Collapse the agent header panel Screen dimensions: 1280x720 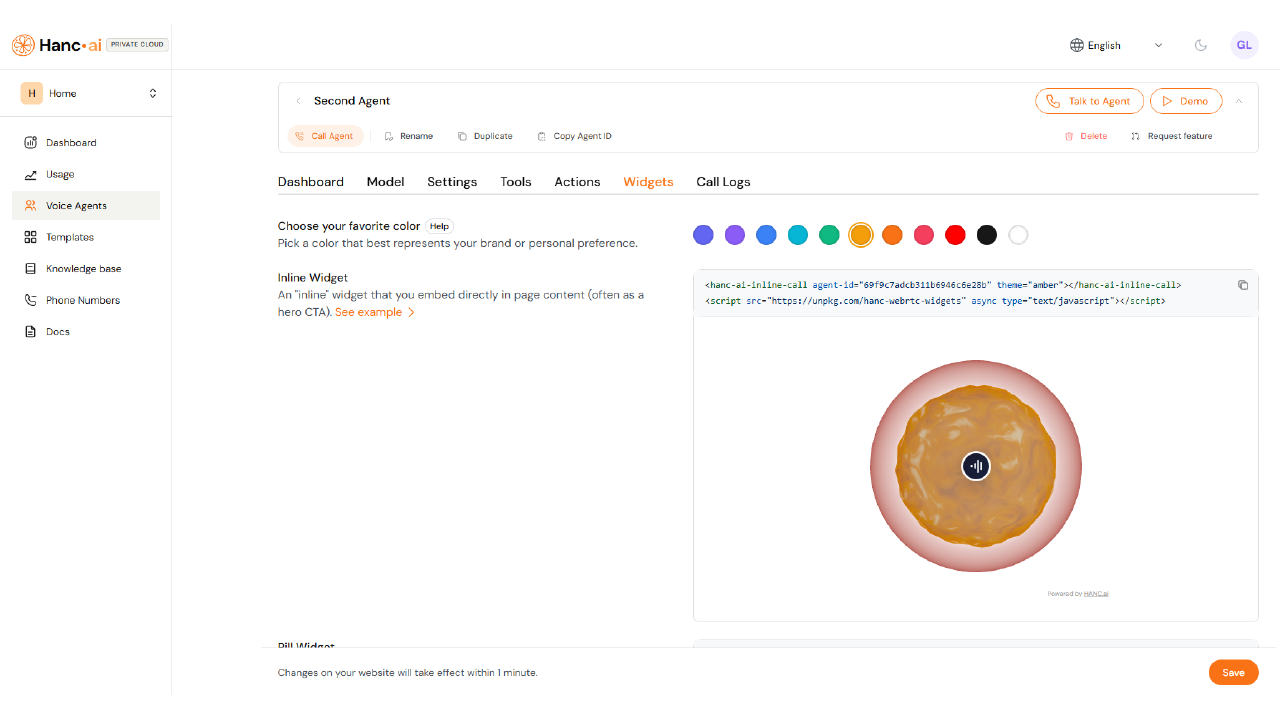[1239, 101]
